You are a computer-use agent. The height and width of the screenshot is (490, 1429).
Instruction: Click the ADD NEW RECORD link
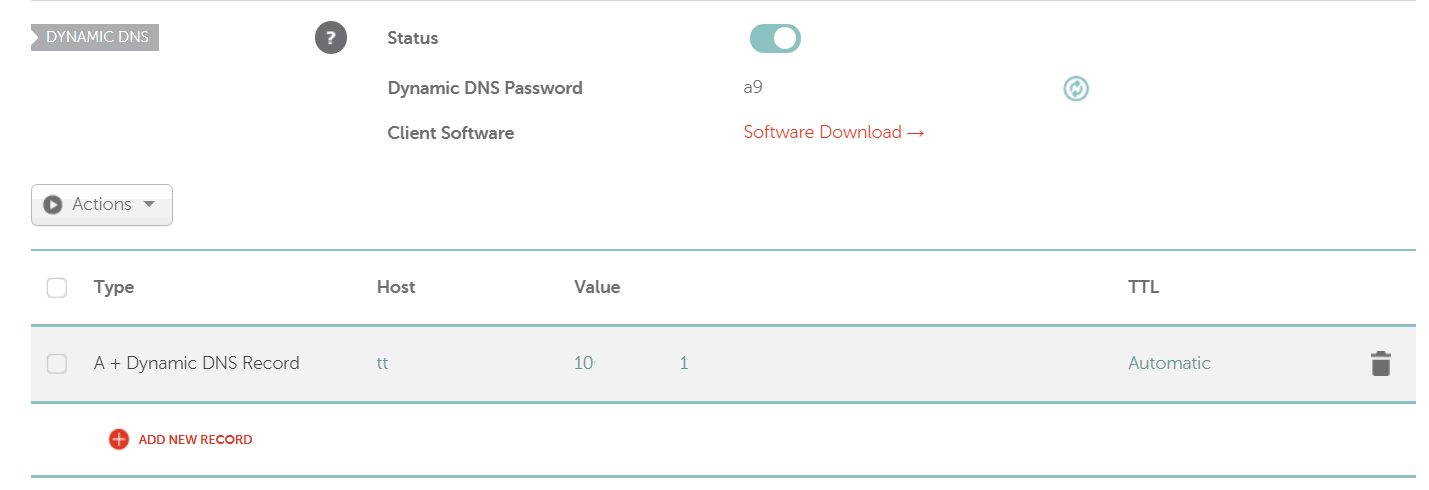(195, 439)
